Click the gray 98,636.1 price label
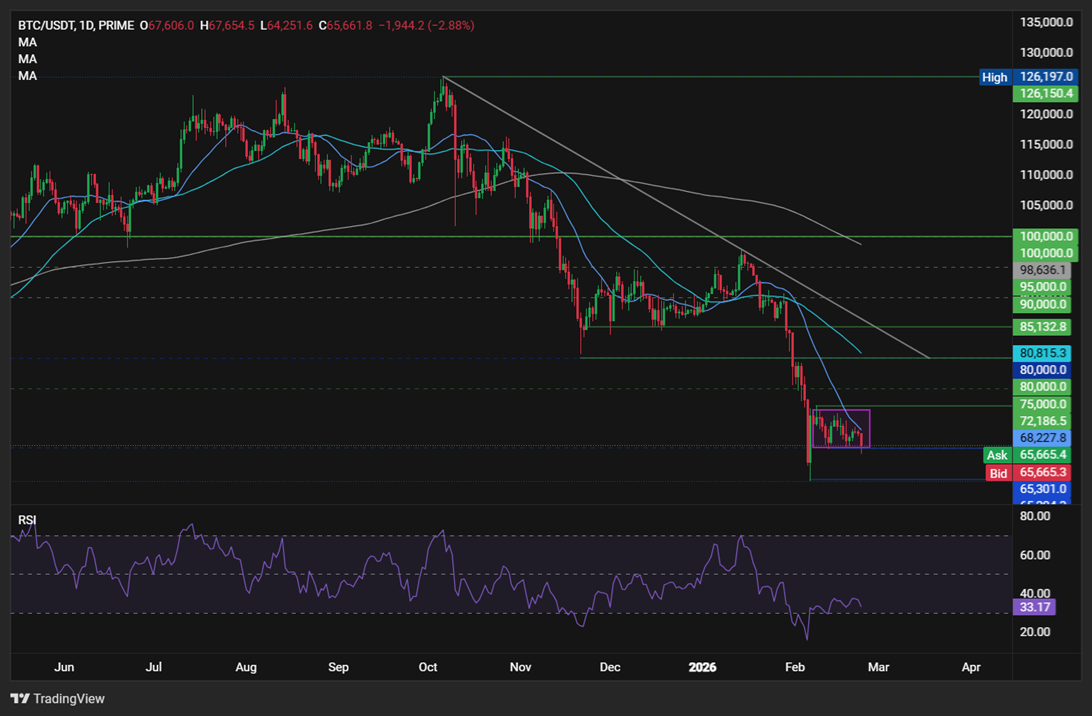Viewport: 1092px width, 716px height. (x=1043, y=269)
